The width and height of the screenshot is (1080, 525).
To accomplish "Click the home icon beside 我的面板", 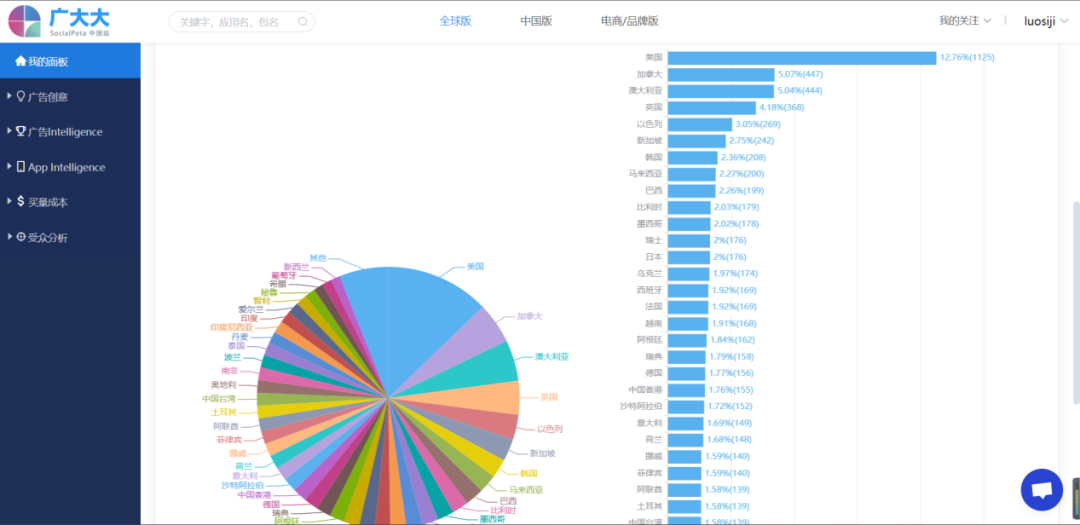I will tap(21, 62).
